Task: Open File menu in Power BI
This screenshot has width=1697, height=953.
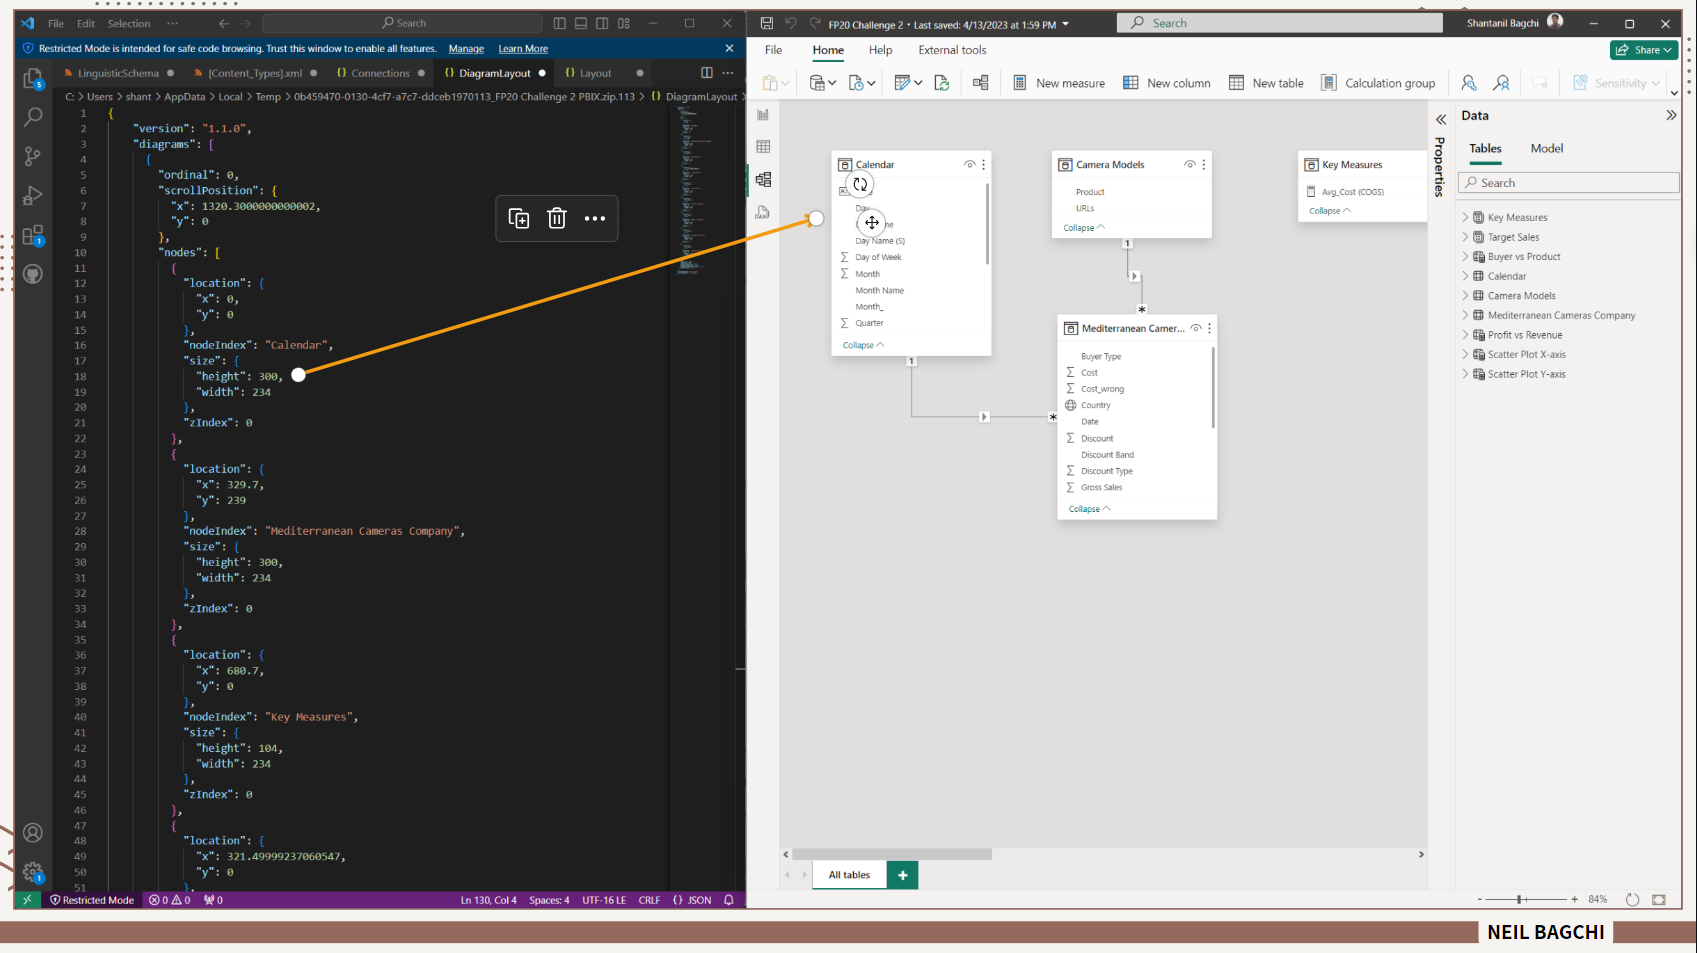Action: point(773,50)
